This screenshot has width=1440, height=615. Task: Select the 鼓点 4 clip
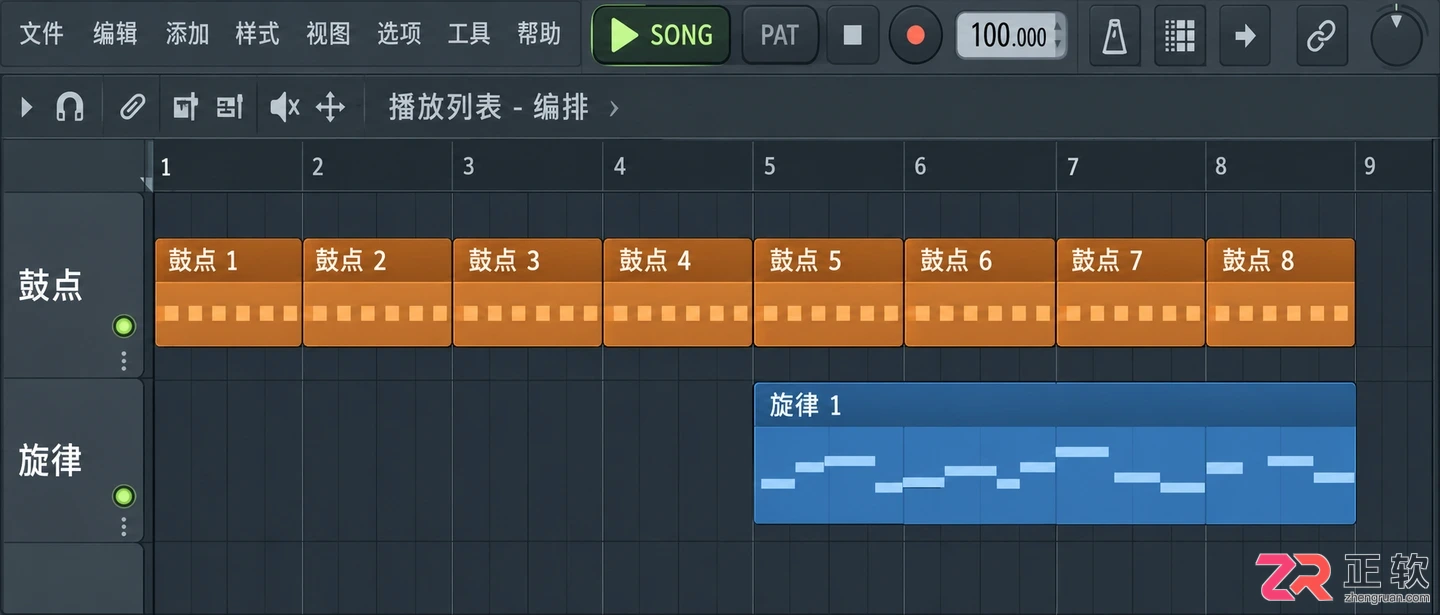[x=678, y=292]
